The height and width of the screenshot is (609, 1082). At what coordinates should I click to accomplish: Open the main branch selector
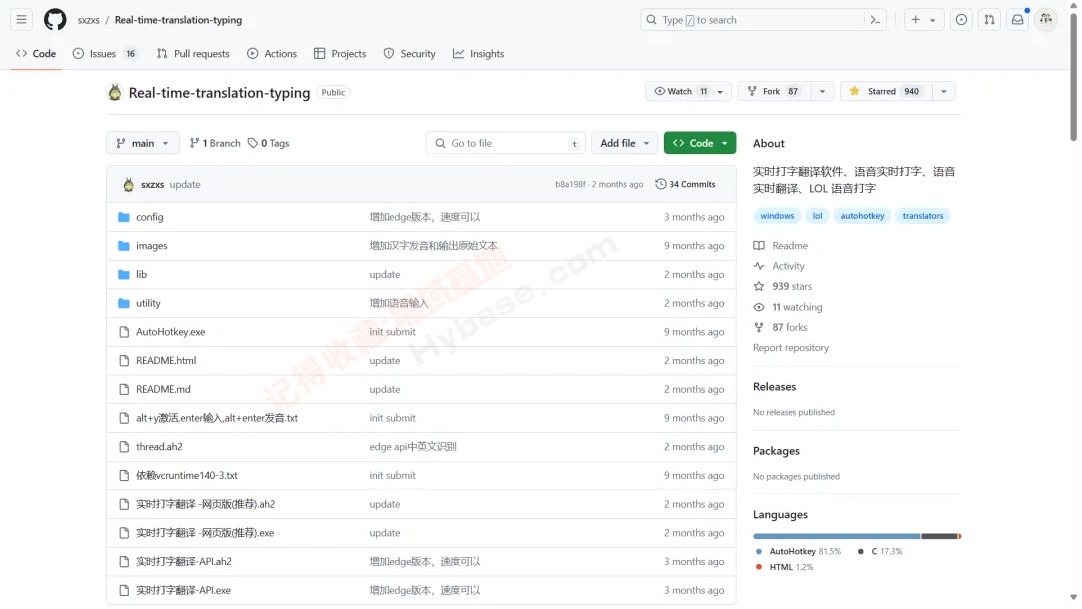(143, 143)
